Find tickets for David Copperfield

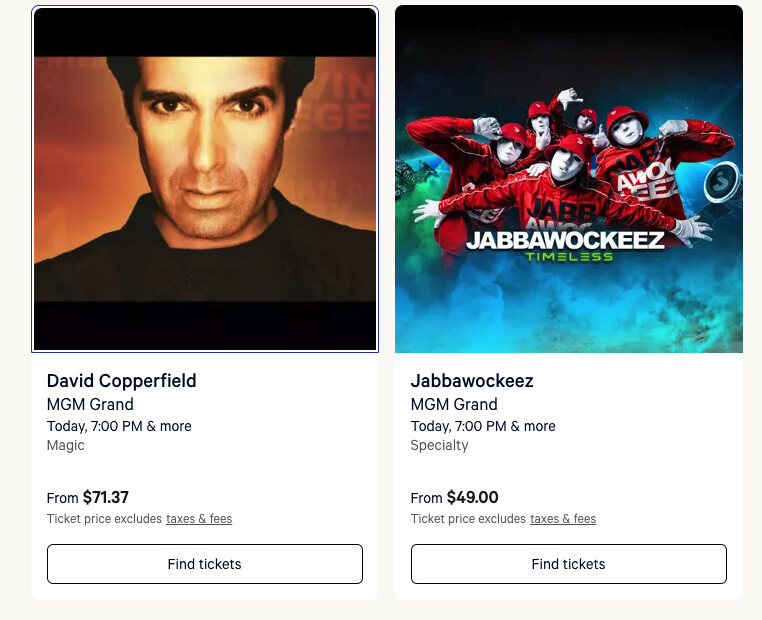(x=205, y=564)
